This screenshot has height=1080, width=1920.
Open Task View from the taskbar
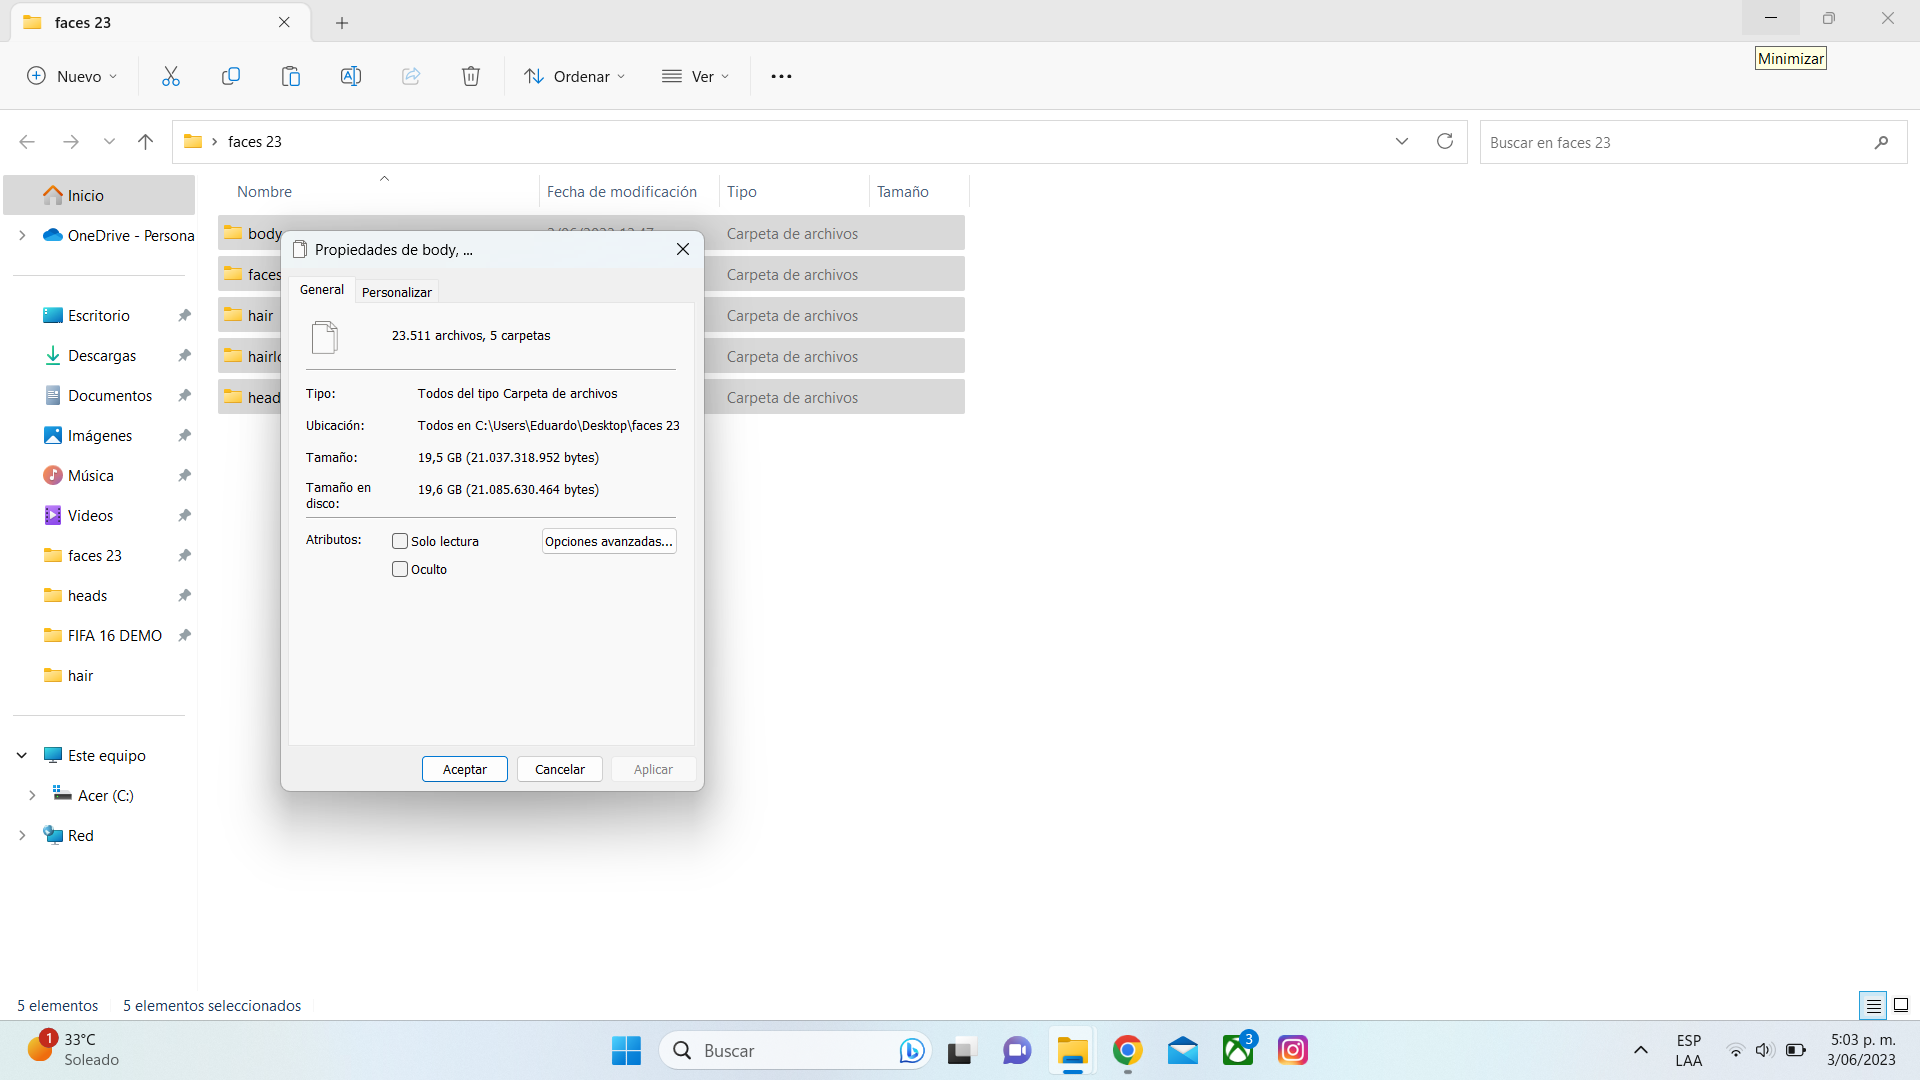(x=960, y=1050)
